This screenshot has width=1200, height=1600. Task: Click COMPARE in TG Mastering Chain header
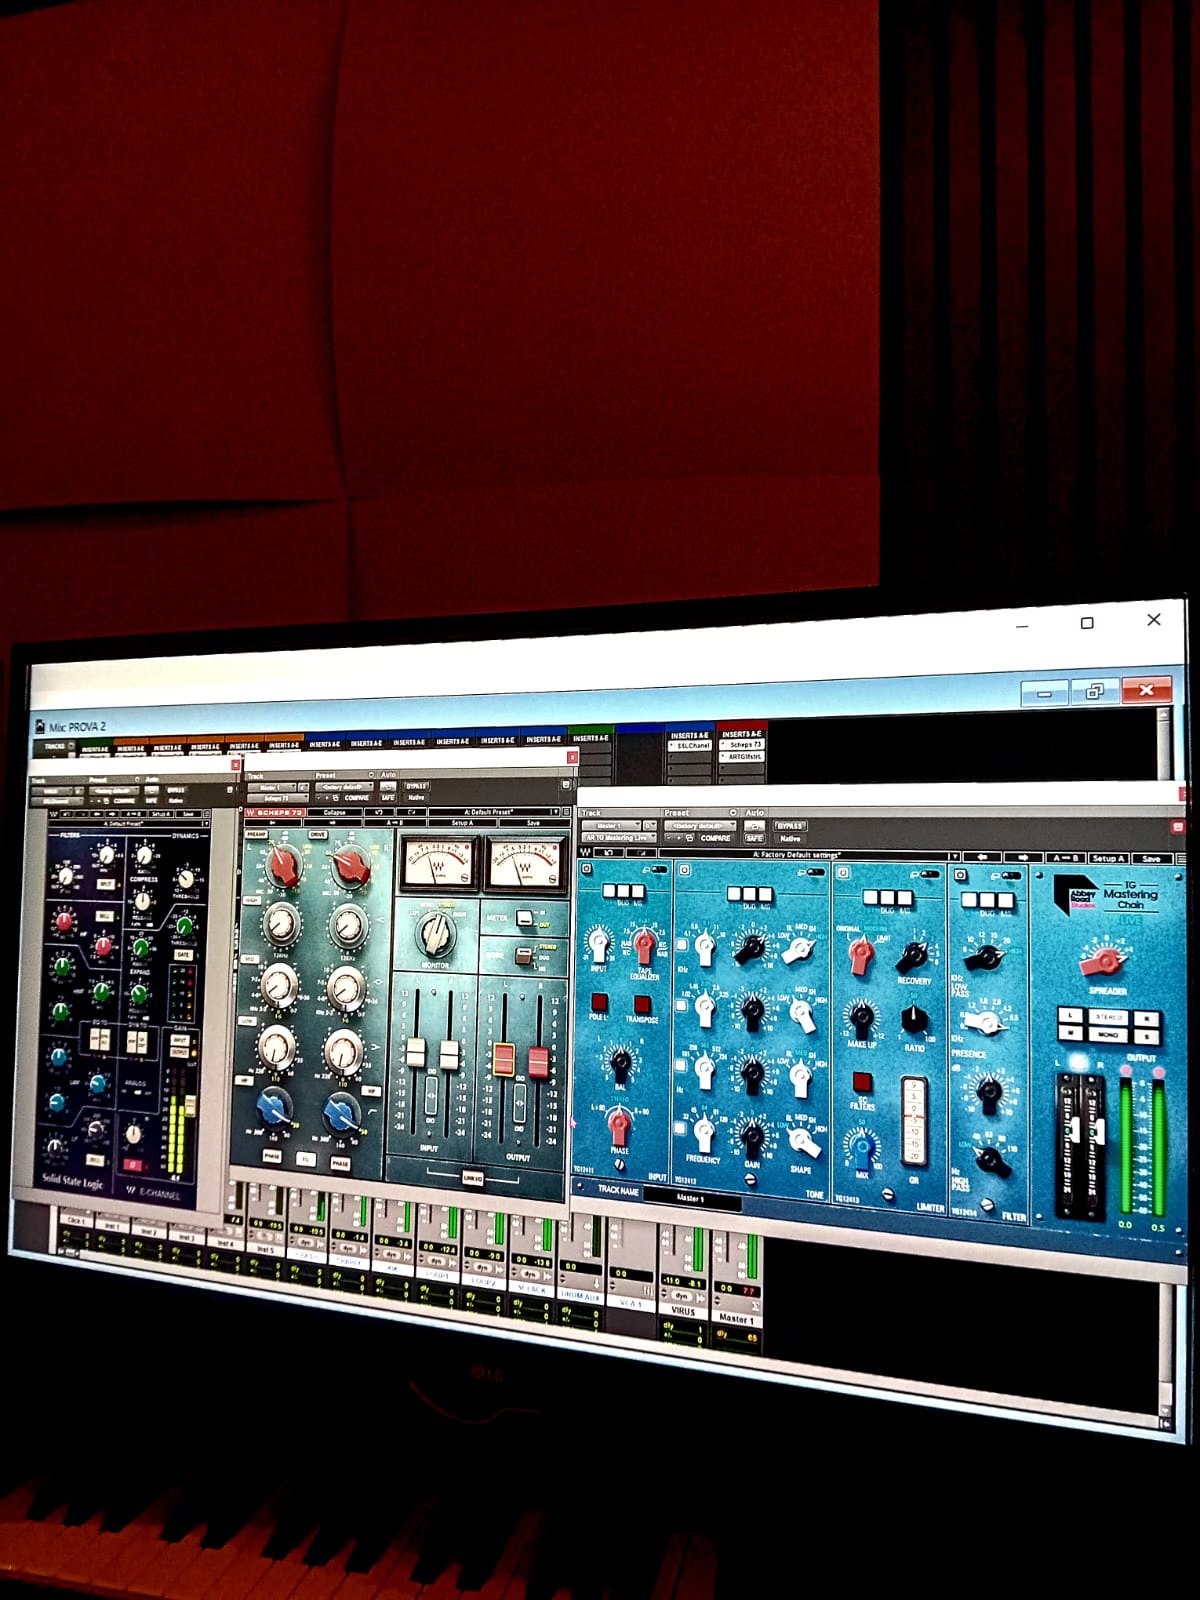(x=714, y=838)
